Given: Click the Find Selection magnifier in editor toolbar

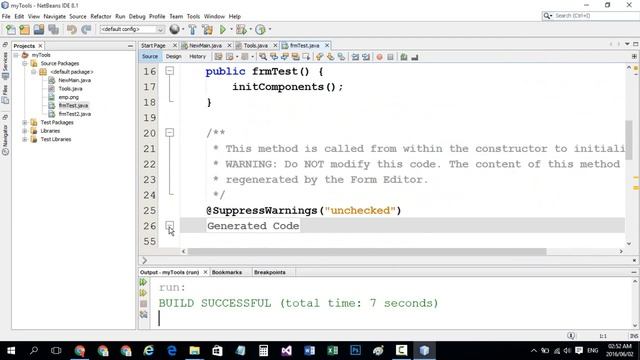Looking at the screenshot, I should pos(263,57).
